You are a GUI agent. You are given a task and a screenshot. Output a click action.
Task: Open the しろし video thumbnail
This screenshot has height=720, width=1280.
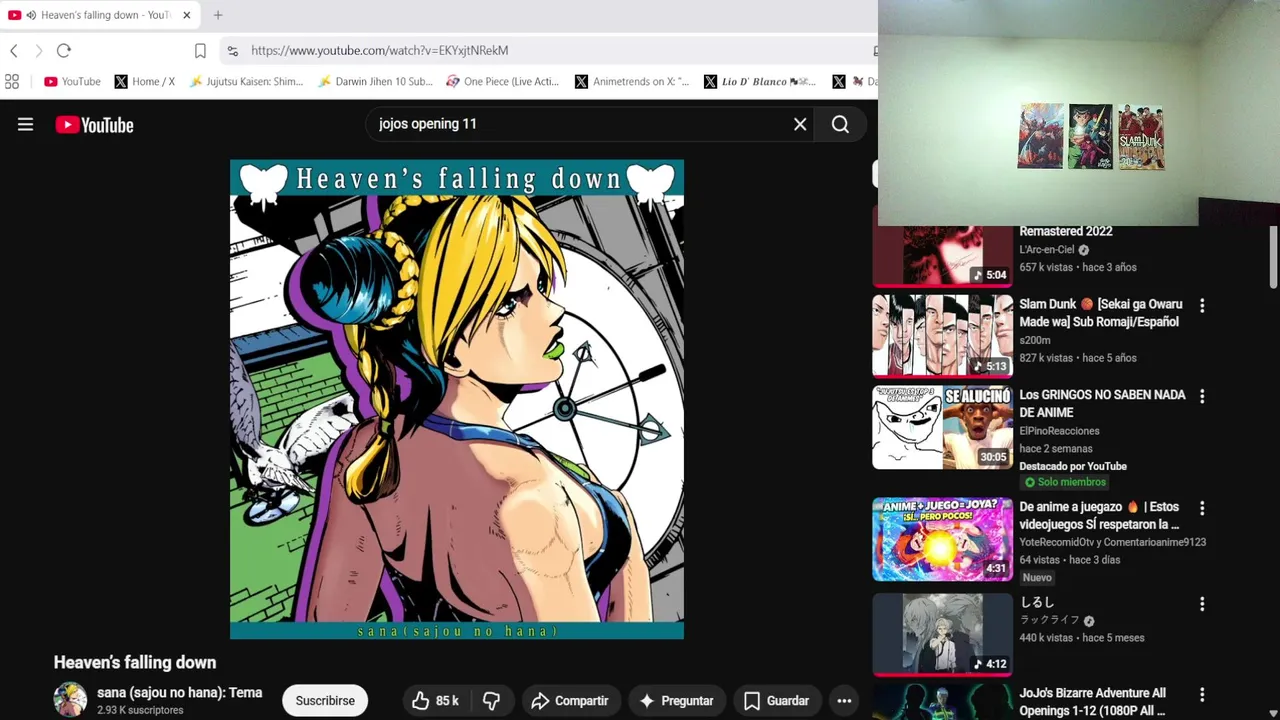(x=942, y=634)
